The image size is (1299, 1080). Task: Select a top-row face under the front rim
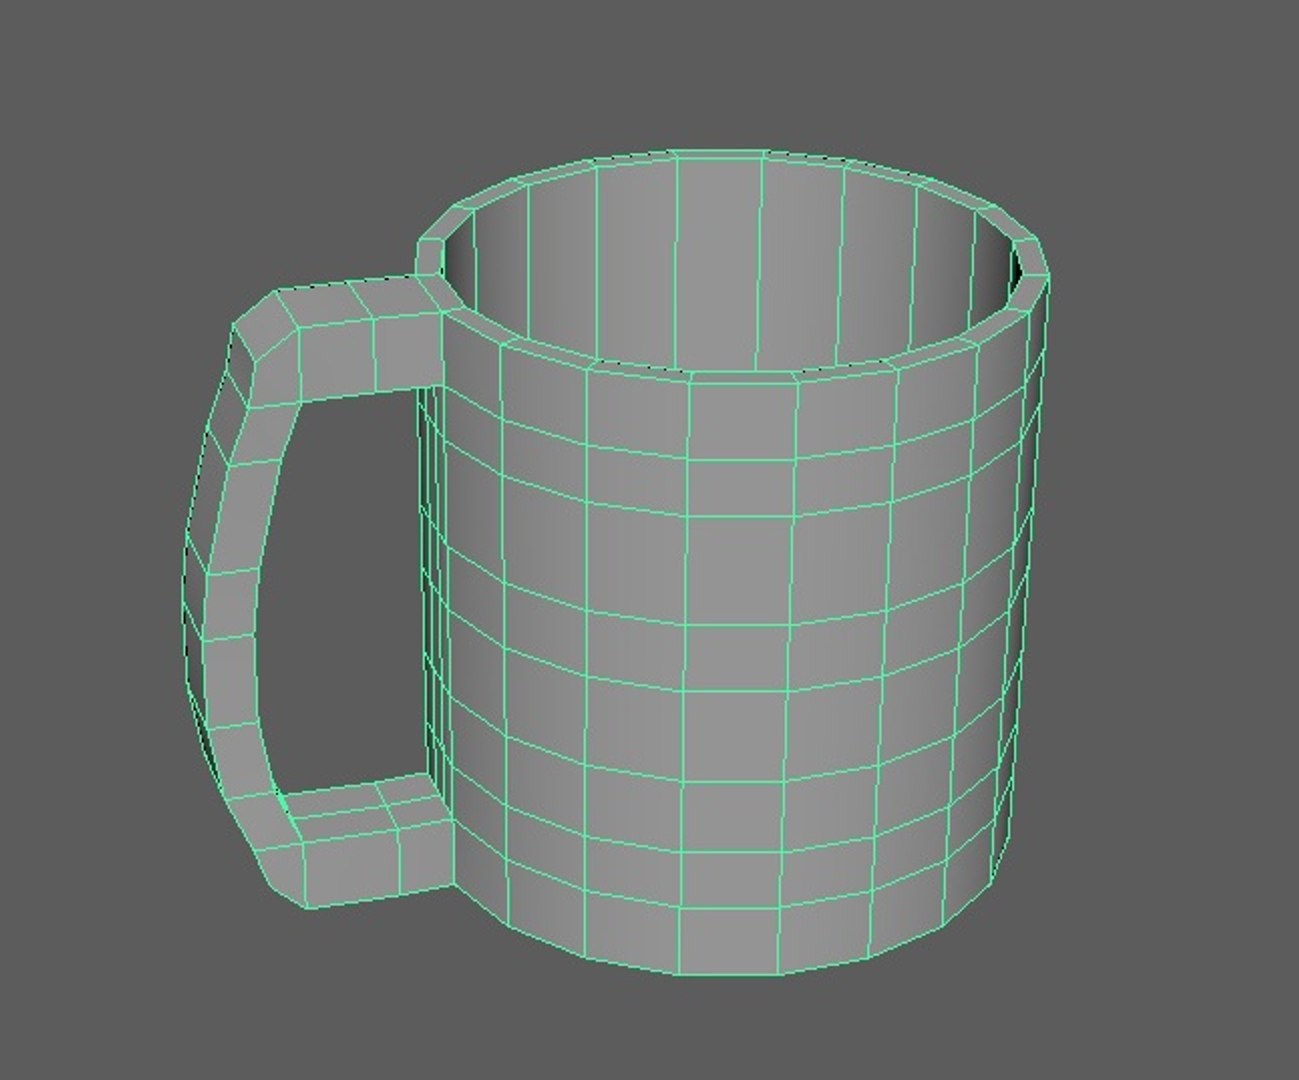click(742, 410)
